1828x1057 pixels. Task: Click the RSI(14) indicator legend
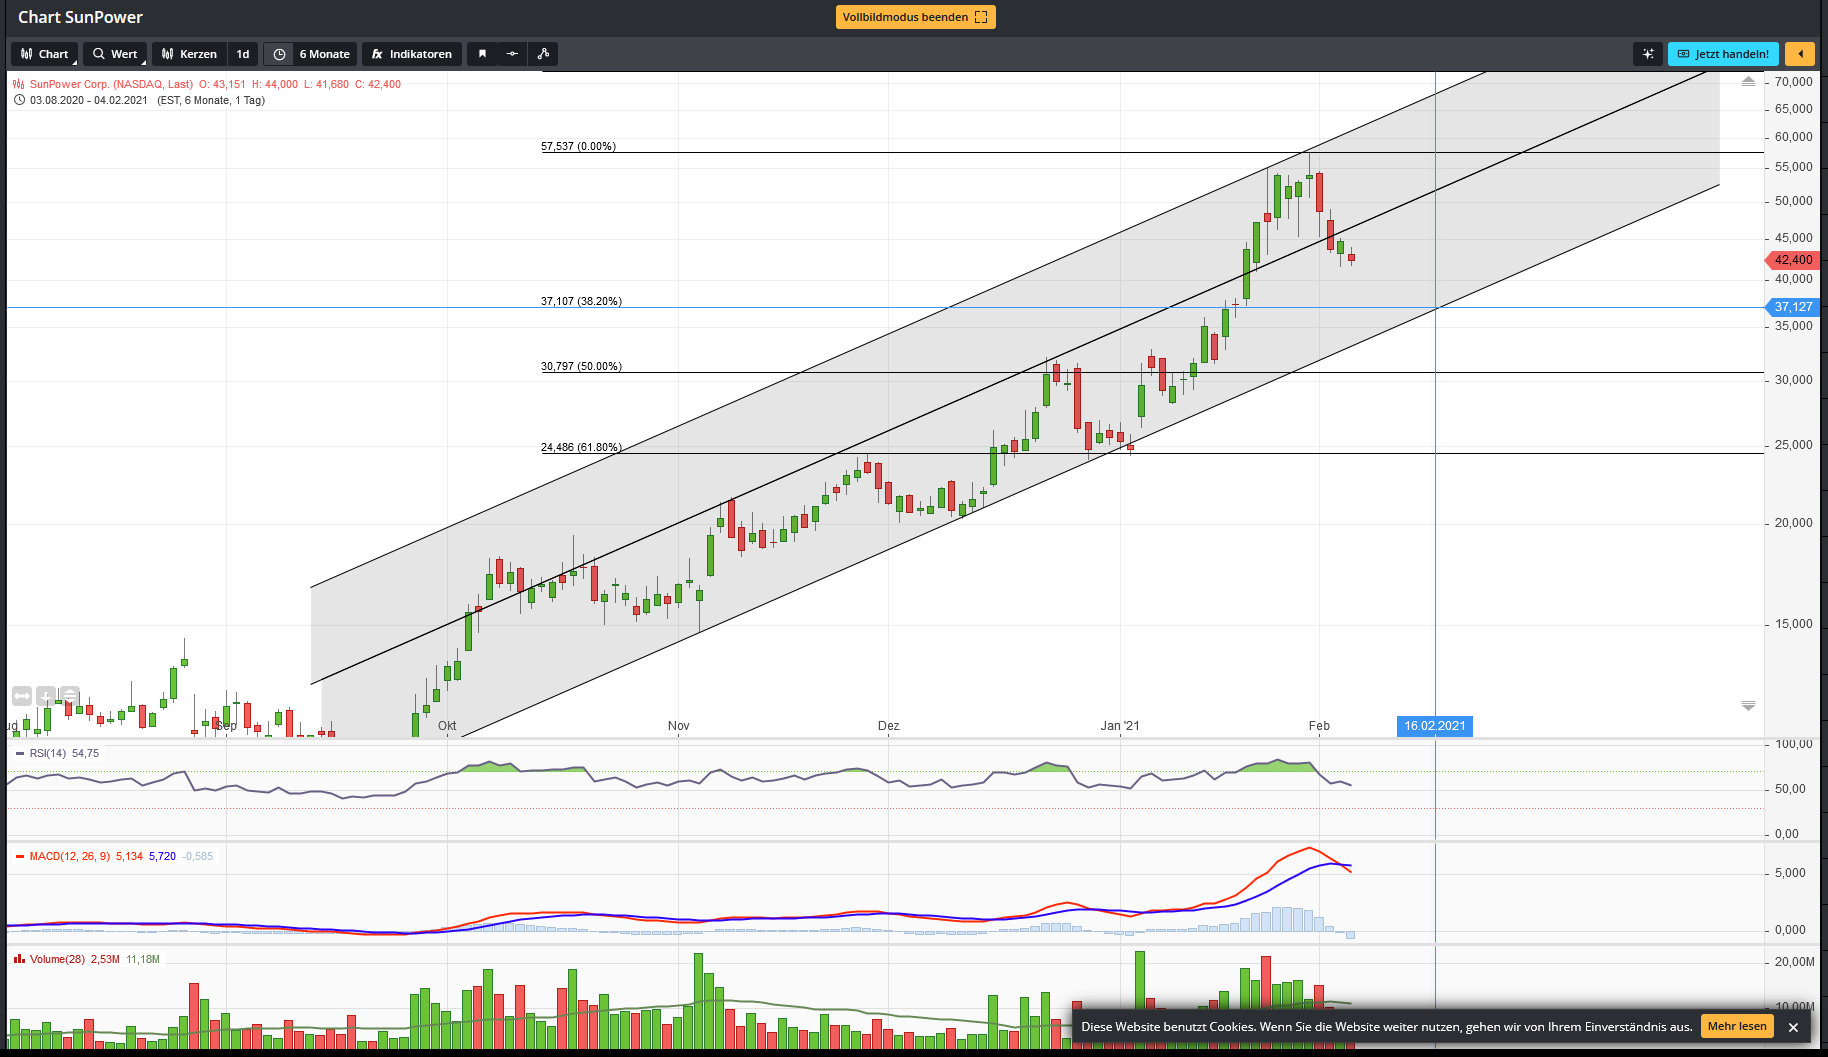coord(48,753)
